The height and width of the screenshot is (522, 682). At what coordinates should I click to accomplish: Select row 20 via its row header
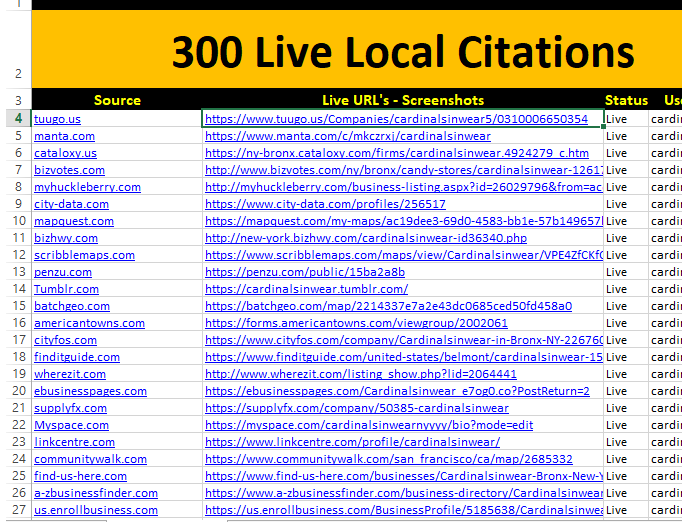point(15,391)
